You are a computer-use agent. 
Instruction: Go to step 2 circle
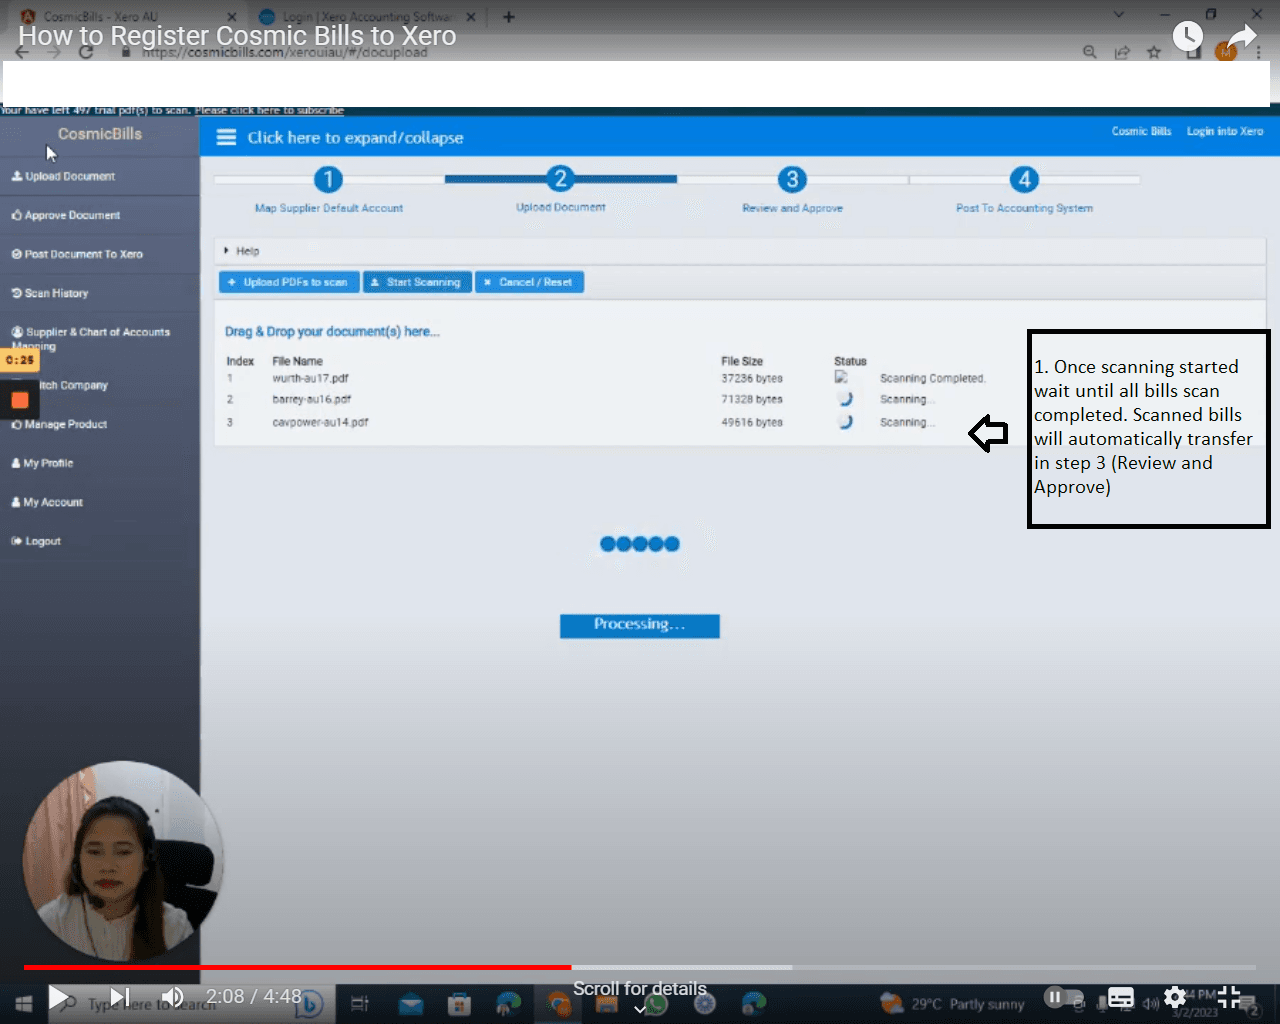pos(560,179)
